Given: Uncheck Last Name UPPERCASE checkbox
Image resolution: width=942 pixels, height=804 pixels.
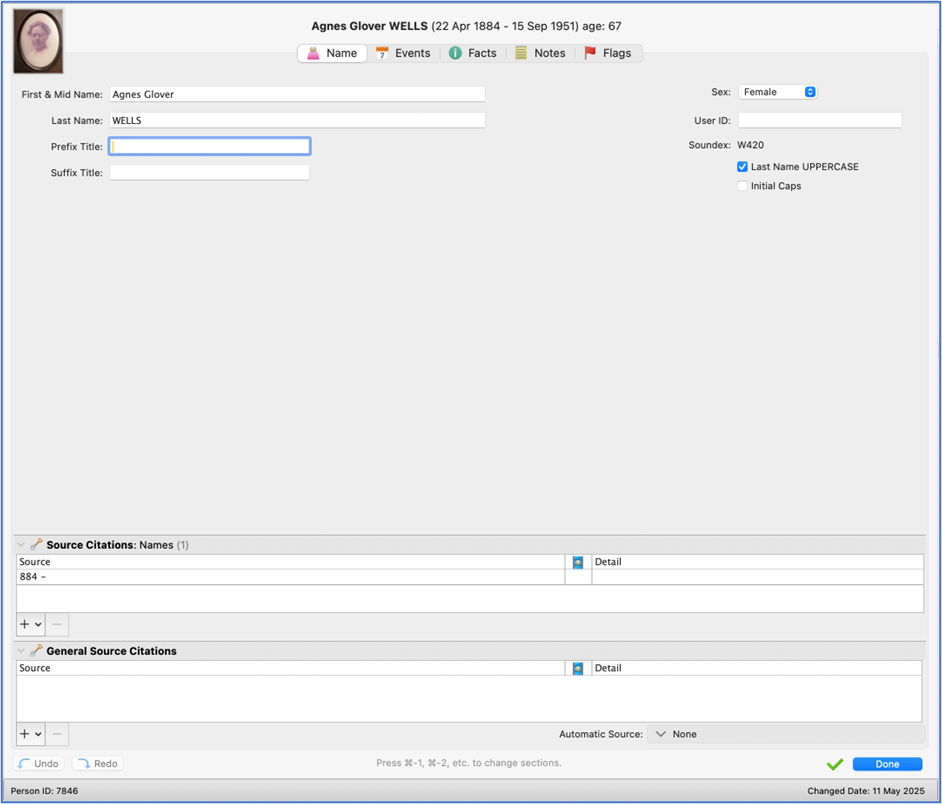Looking at the screenshot, I should pos(742,167).
